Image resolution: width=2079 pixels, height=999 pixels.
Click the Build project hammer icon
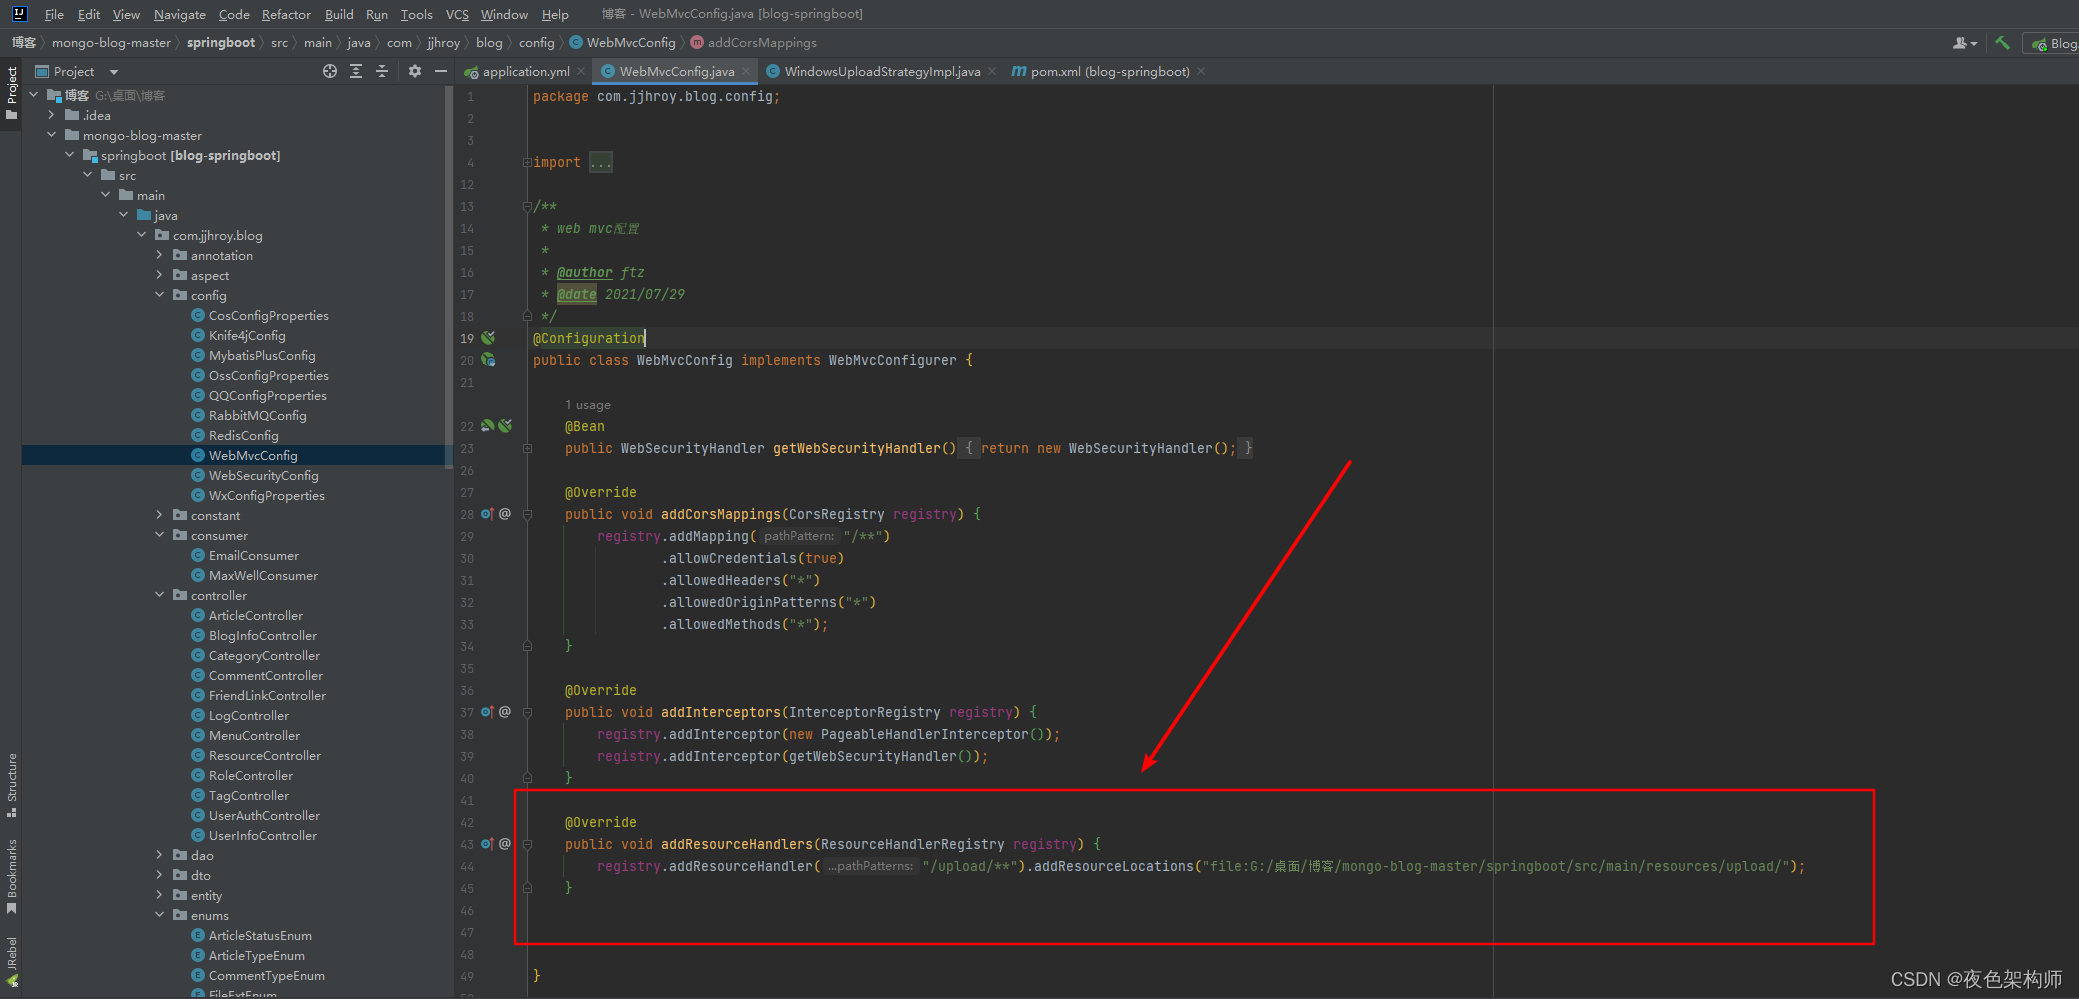coord(2002,43)
